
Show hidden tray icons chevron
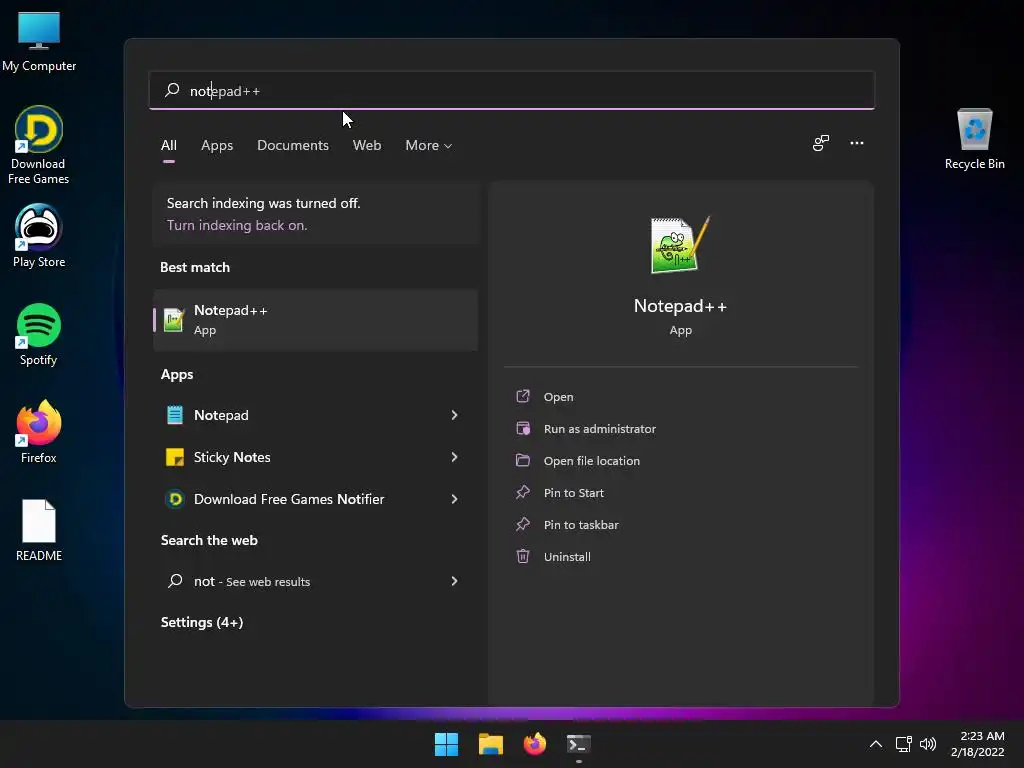[x=876, y=744]
